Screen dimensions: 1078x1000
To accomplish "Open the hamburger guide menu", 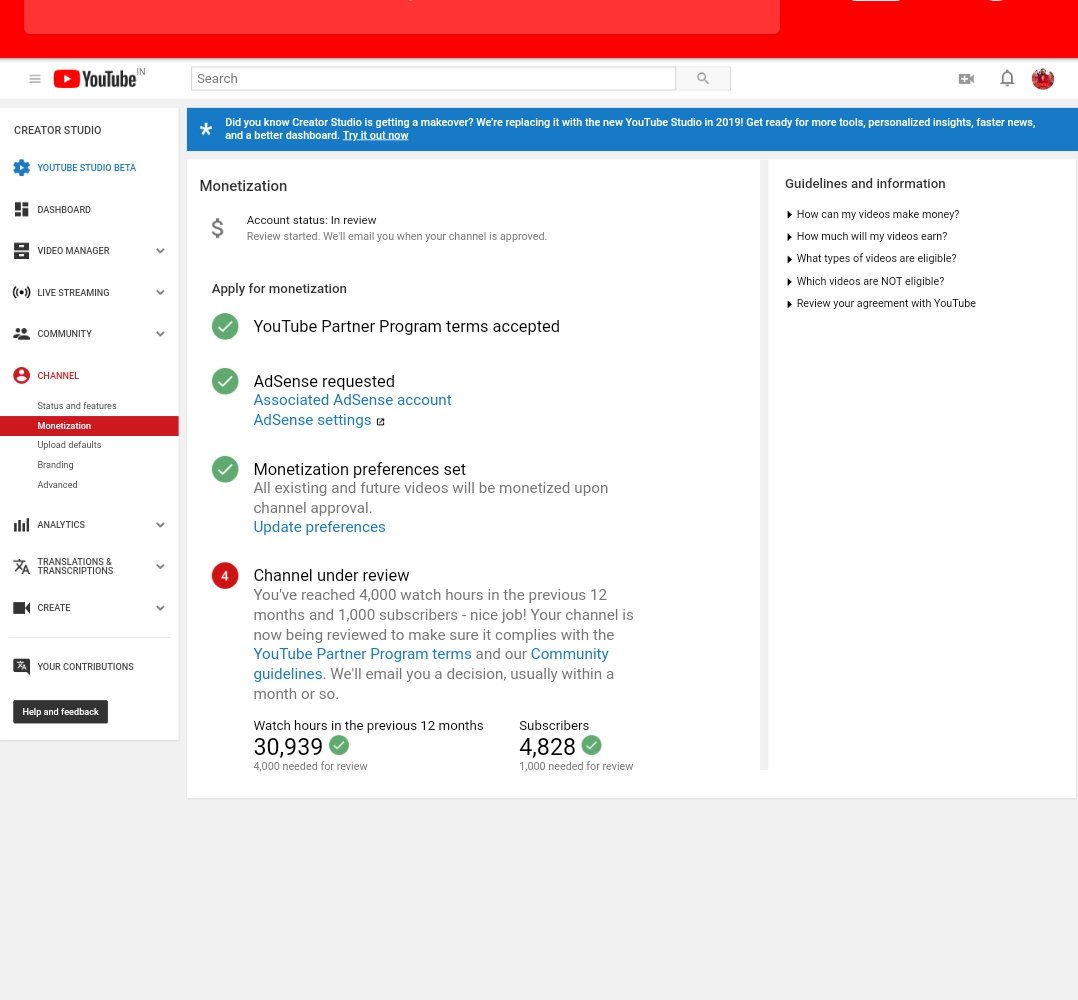I will click(34, 79).
